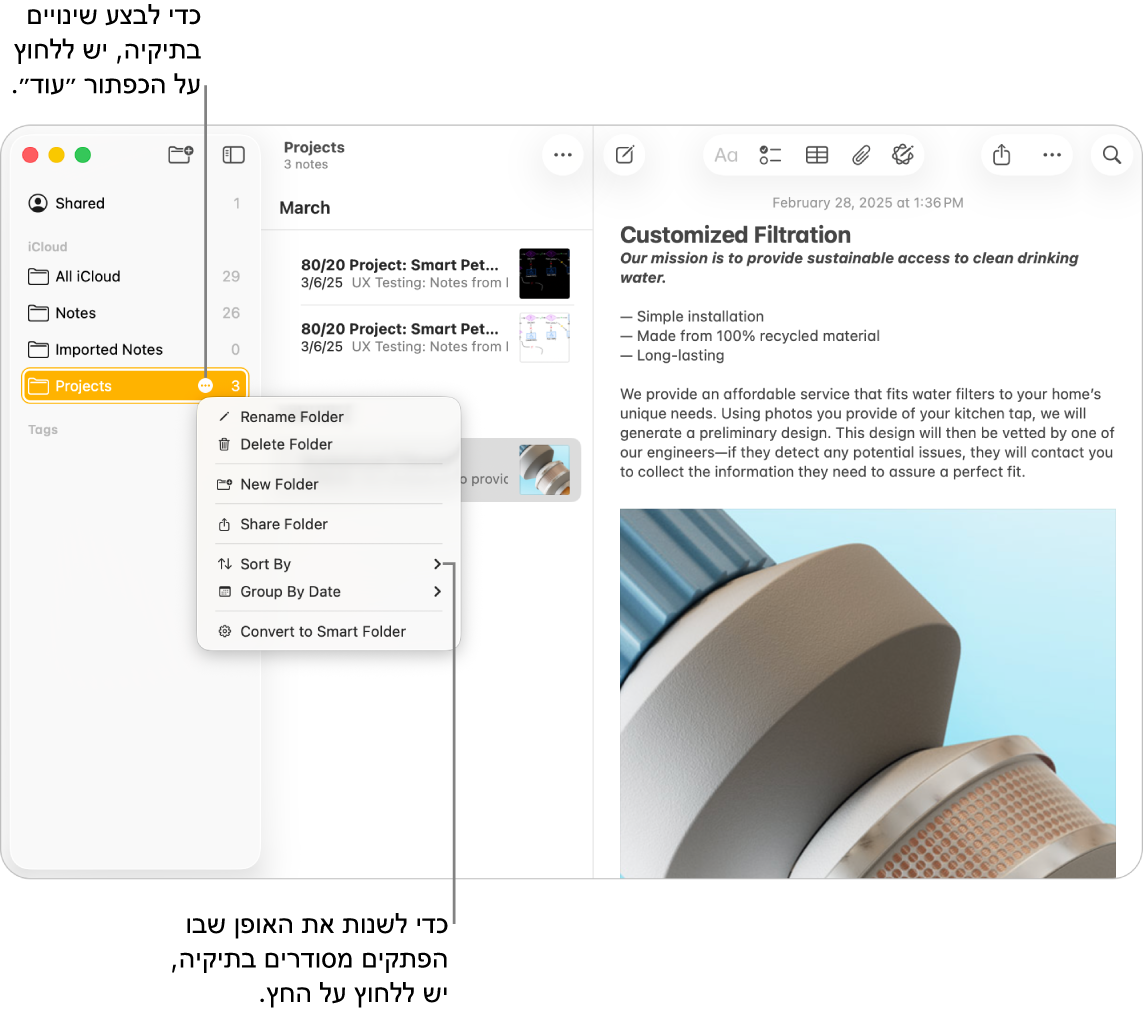Viewport: 1146px width, 1011px height.
Task: Click Convert to Smart Folder
Action: 322,632
